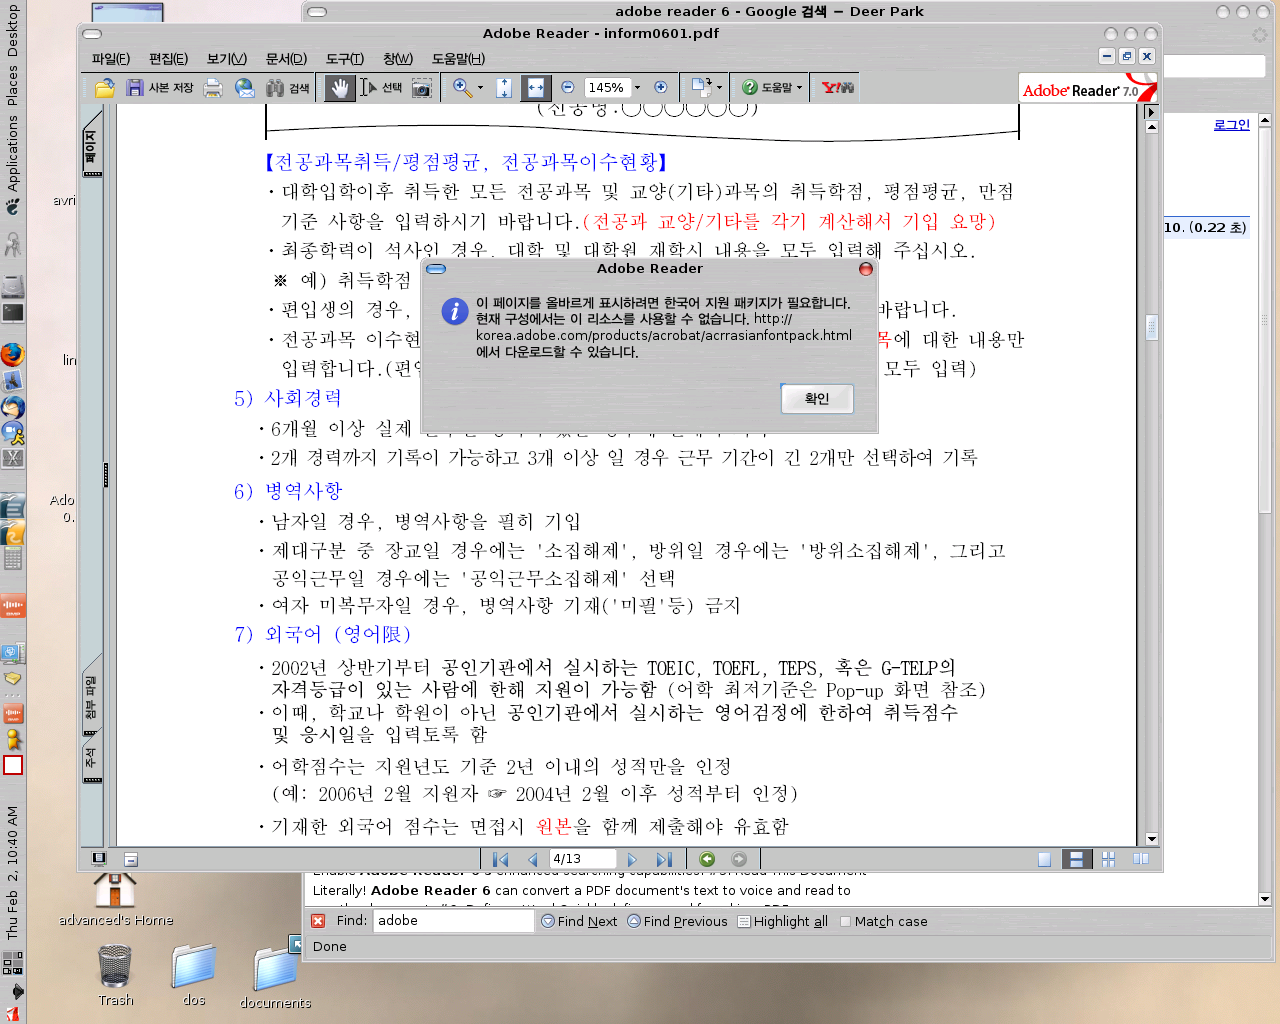Click the zoom percentage field showing 145%
This screenshot has width=1280, height=1024.
(x=606, y=88)
